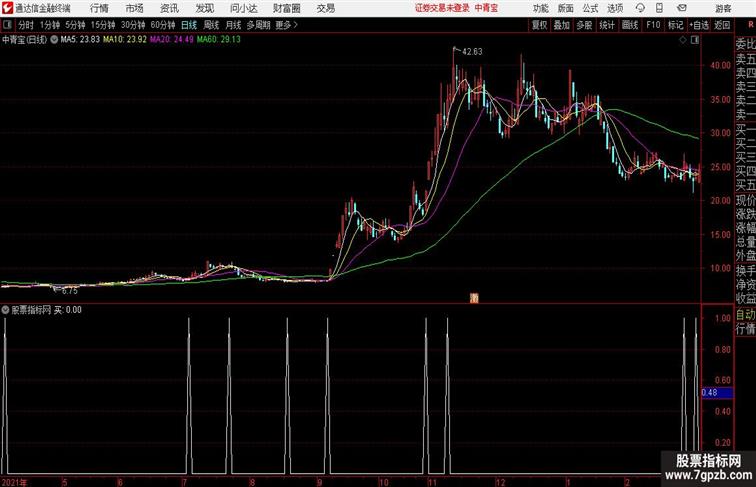
Task: Click the 股票指标网 indicator name
Action: (x=31, y=310)
